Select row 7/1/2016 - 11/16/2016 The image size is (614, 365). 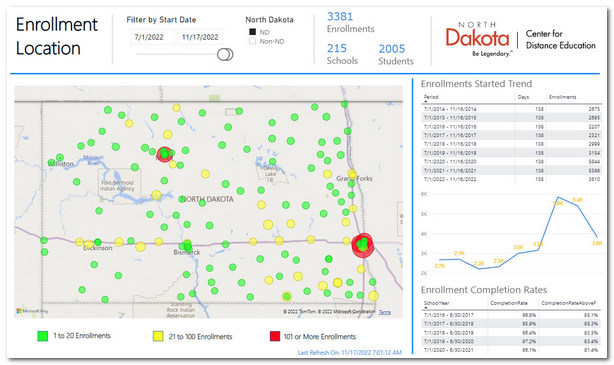(511, 126)
